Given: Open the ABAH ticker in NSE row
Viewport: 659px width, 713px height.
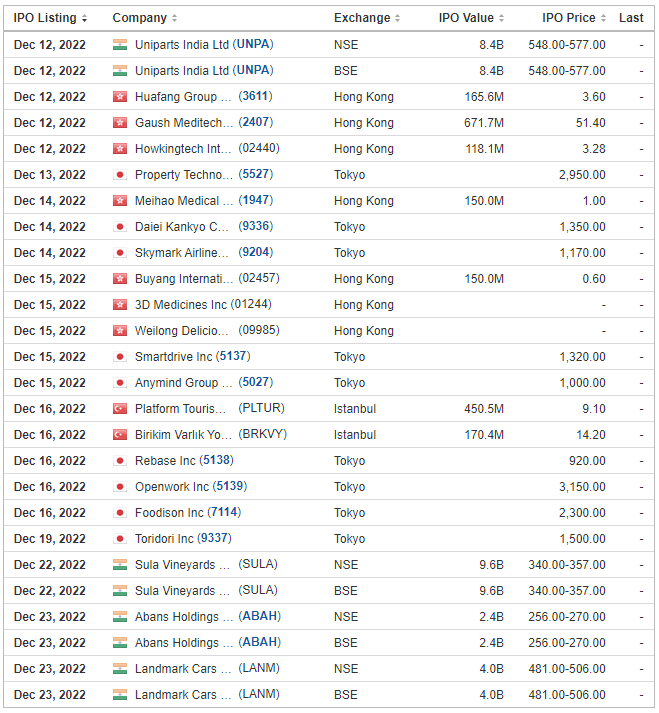Looking at the screenshot, I should pos(260,616).
